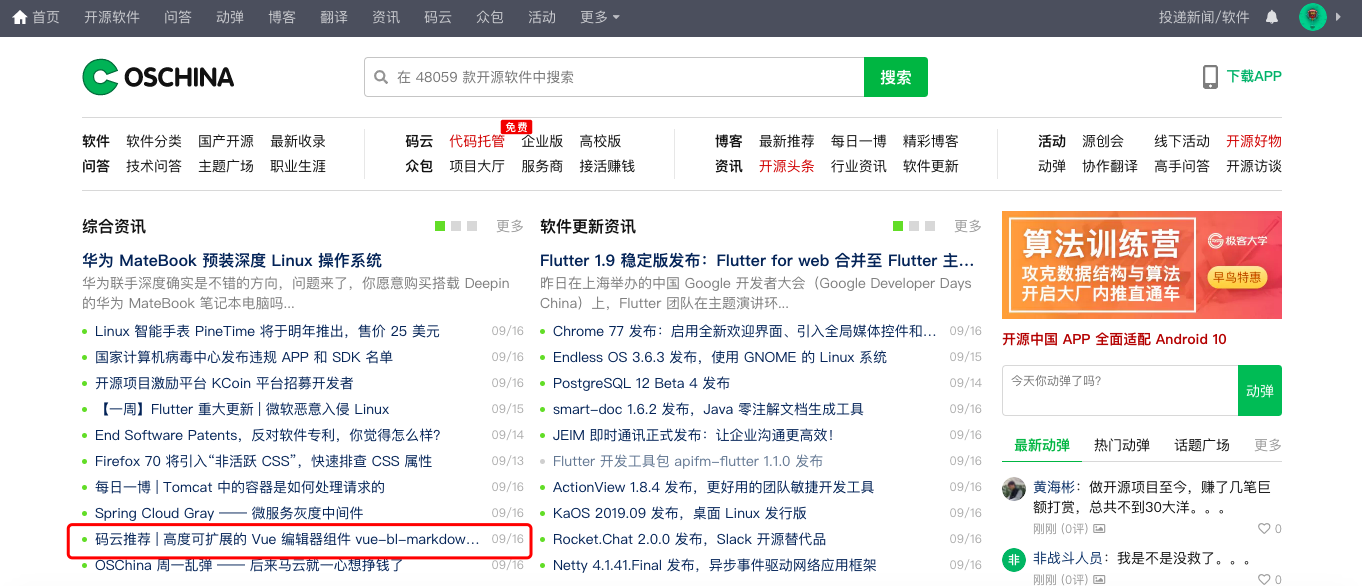Click the home icon in top navigation
Viewport: 1362px width, 586px height.
20,17
